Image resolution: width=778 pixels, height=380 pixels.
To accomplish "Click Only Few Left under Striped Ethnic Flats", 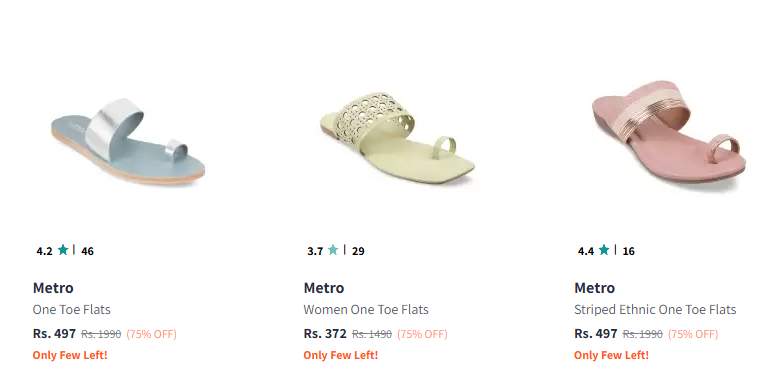I will (x=611, y=355).
